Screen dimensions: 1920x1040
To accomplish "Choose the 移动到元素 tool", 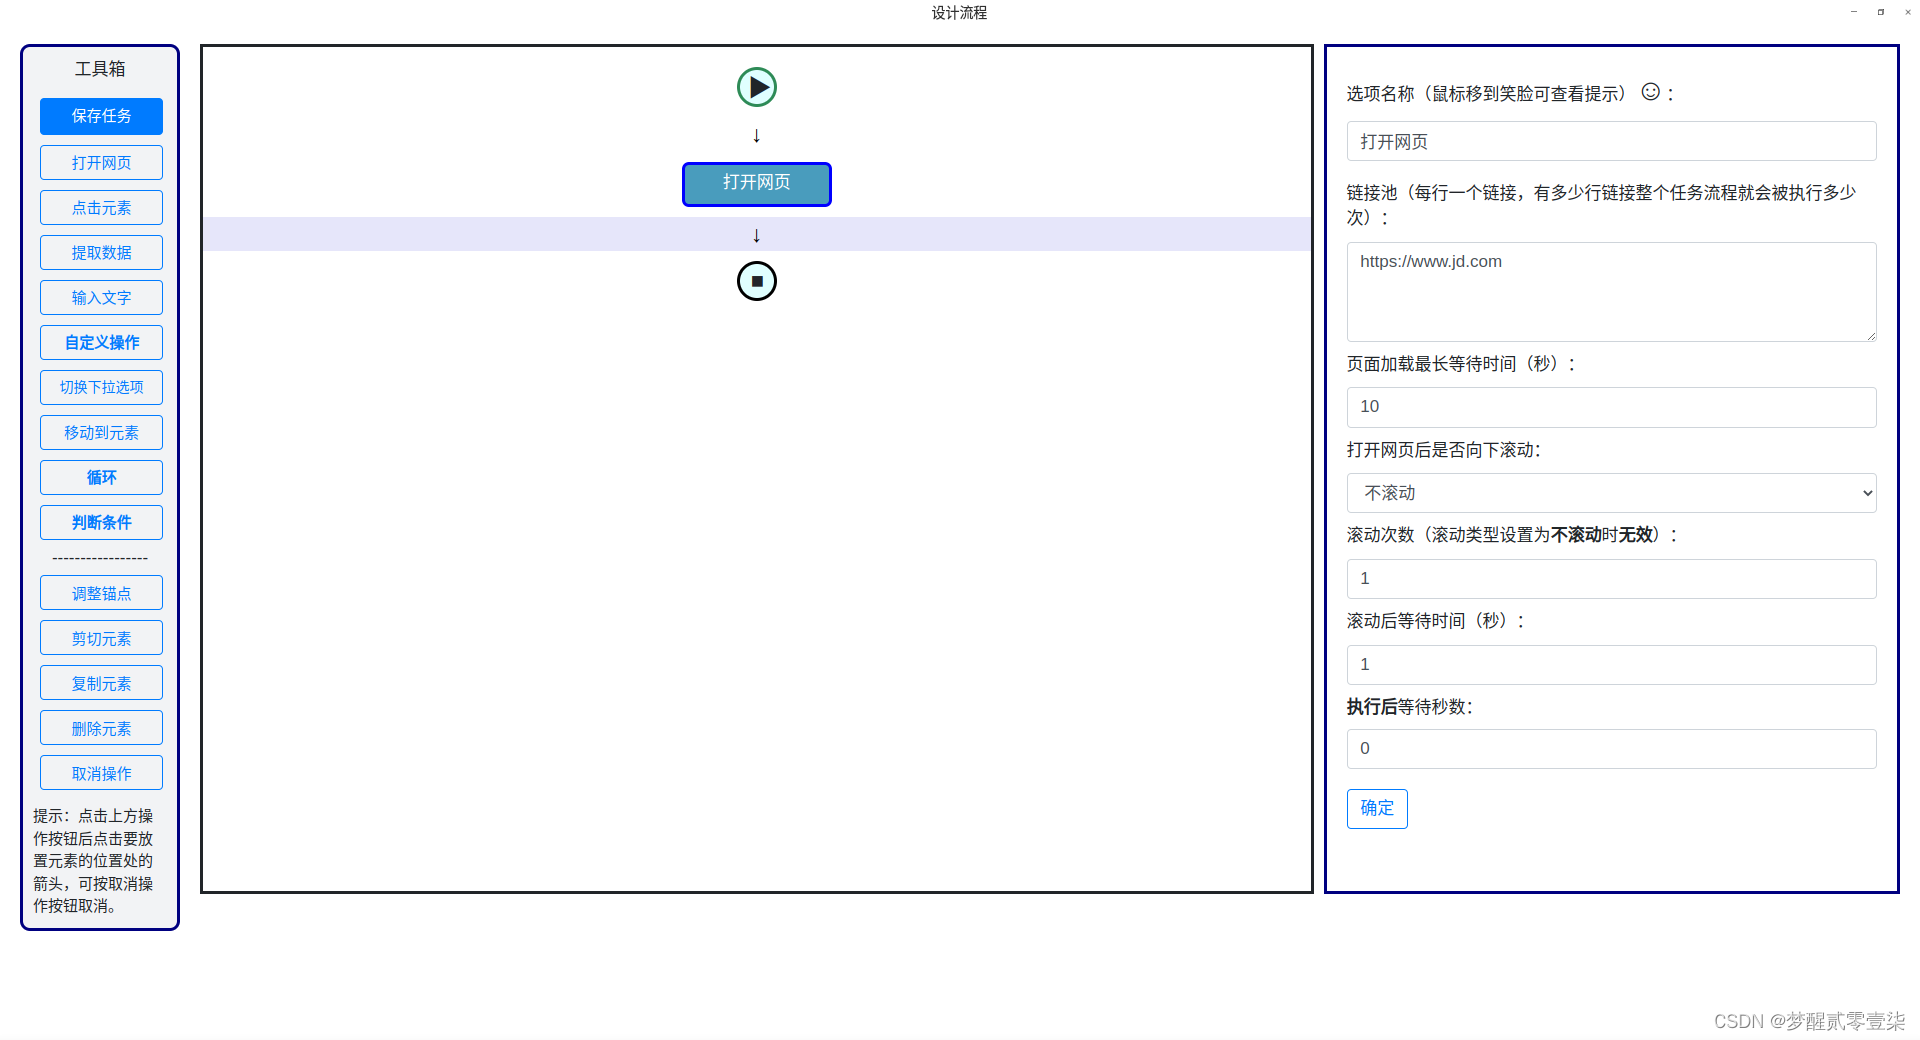I will click(101, 433).
